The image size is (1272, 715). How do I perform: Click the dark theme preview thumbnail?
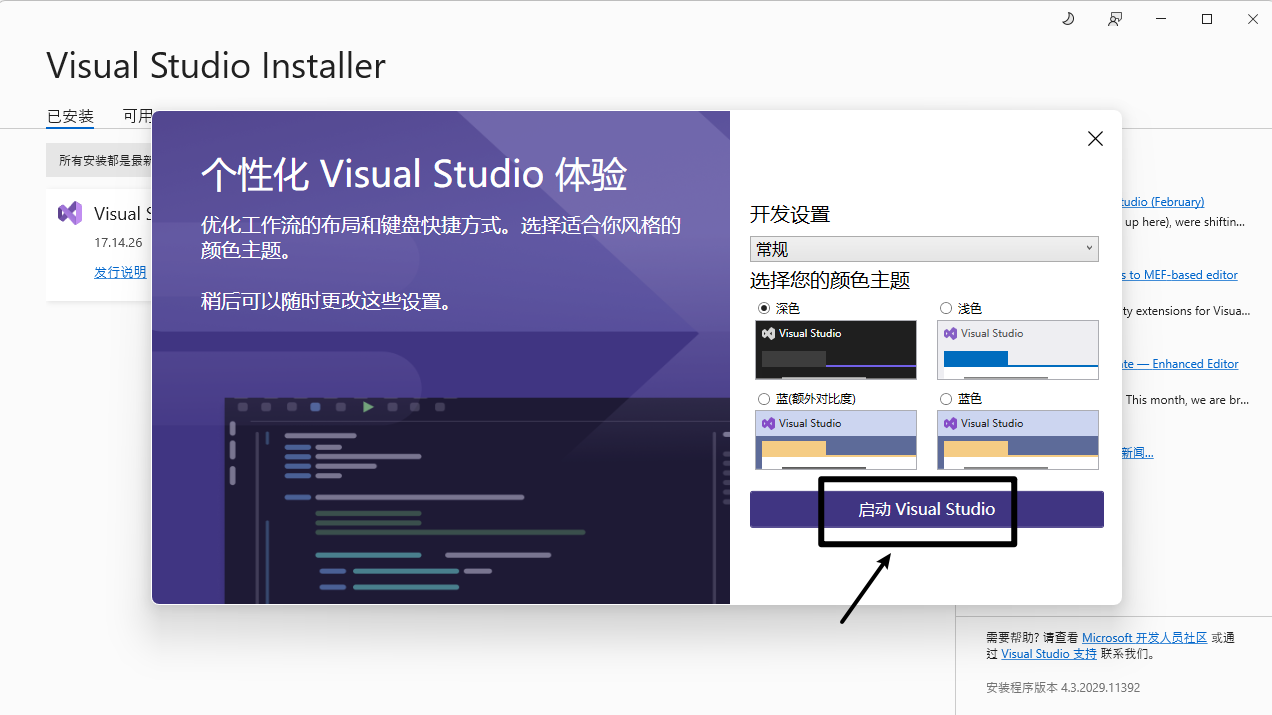click(836, 350)
